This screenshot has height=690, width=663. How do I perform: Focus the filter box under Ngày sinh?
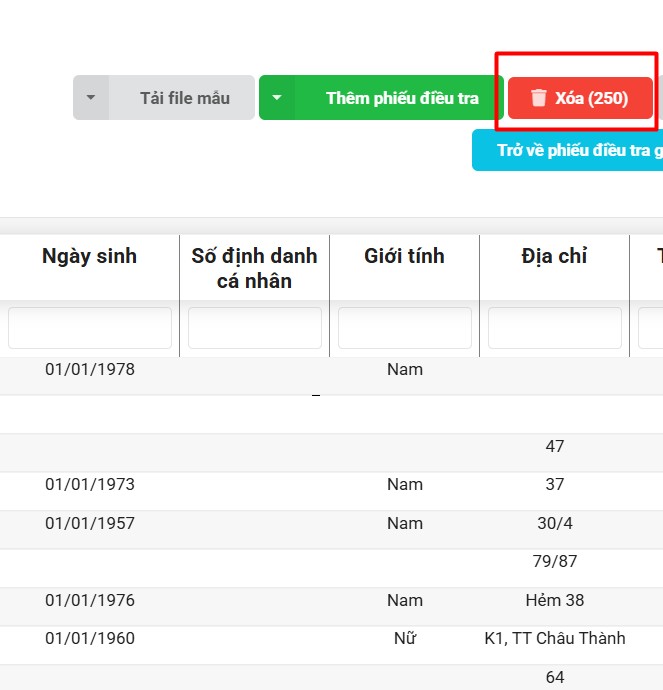pyautogui.click(x=90, y=328)
